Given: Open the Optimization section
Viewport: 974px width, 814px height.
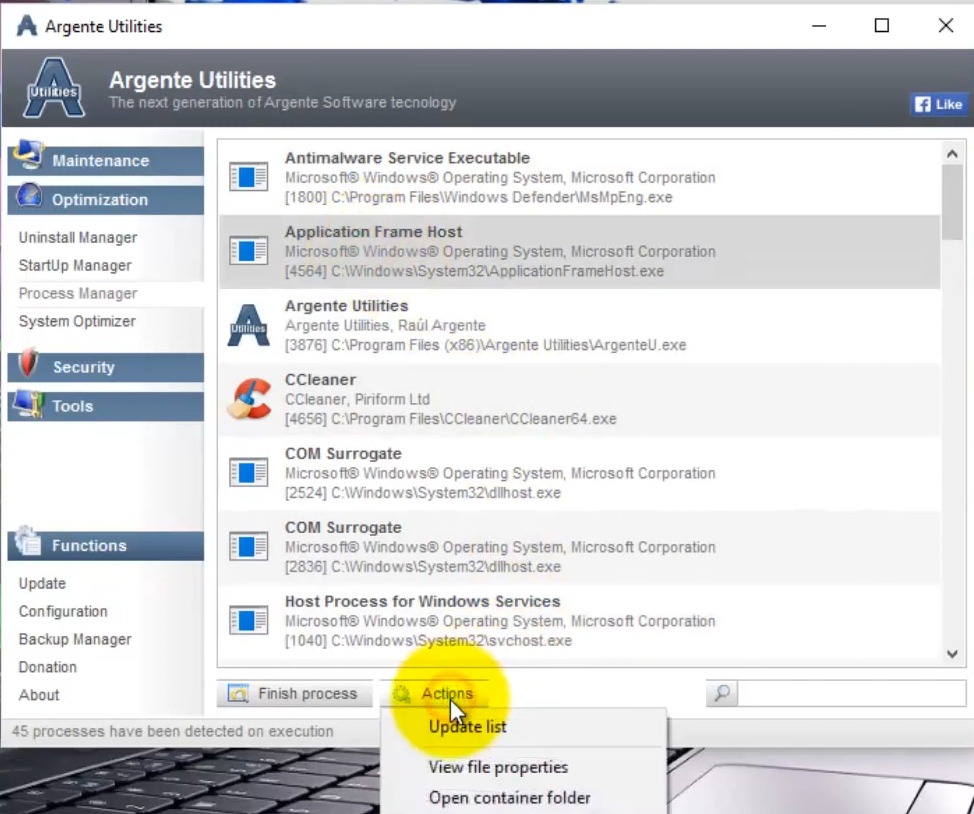Looking at the screenshot, I should (106, 199).
